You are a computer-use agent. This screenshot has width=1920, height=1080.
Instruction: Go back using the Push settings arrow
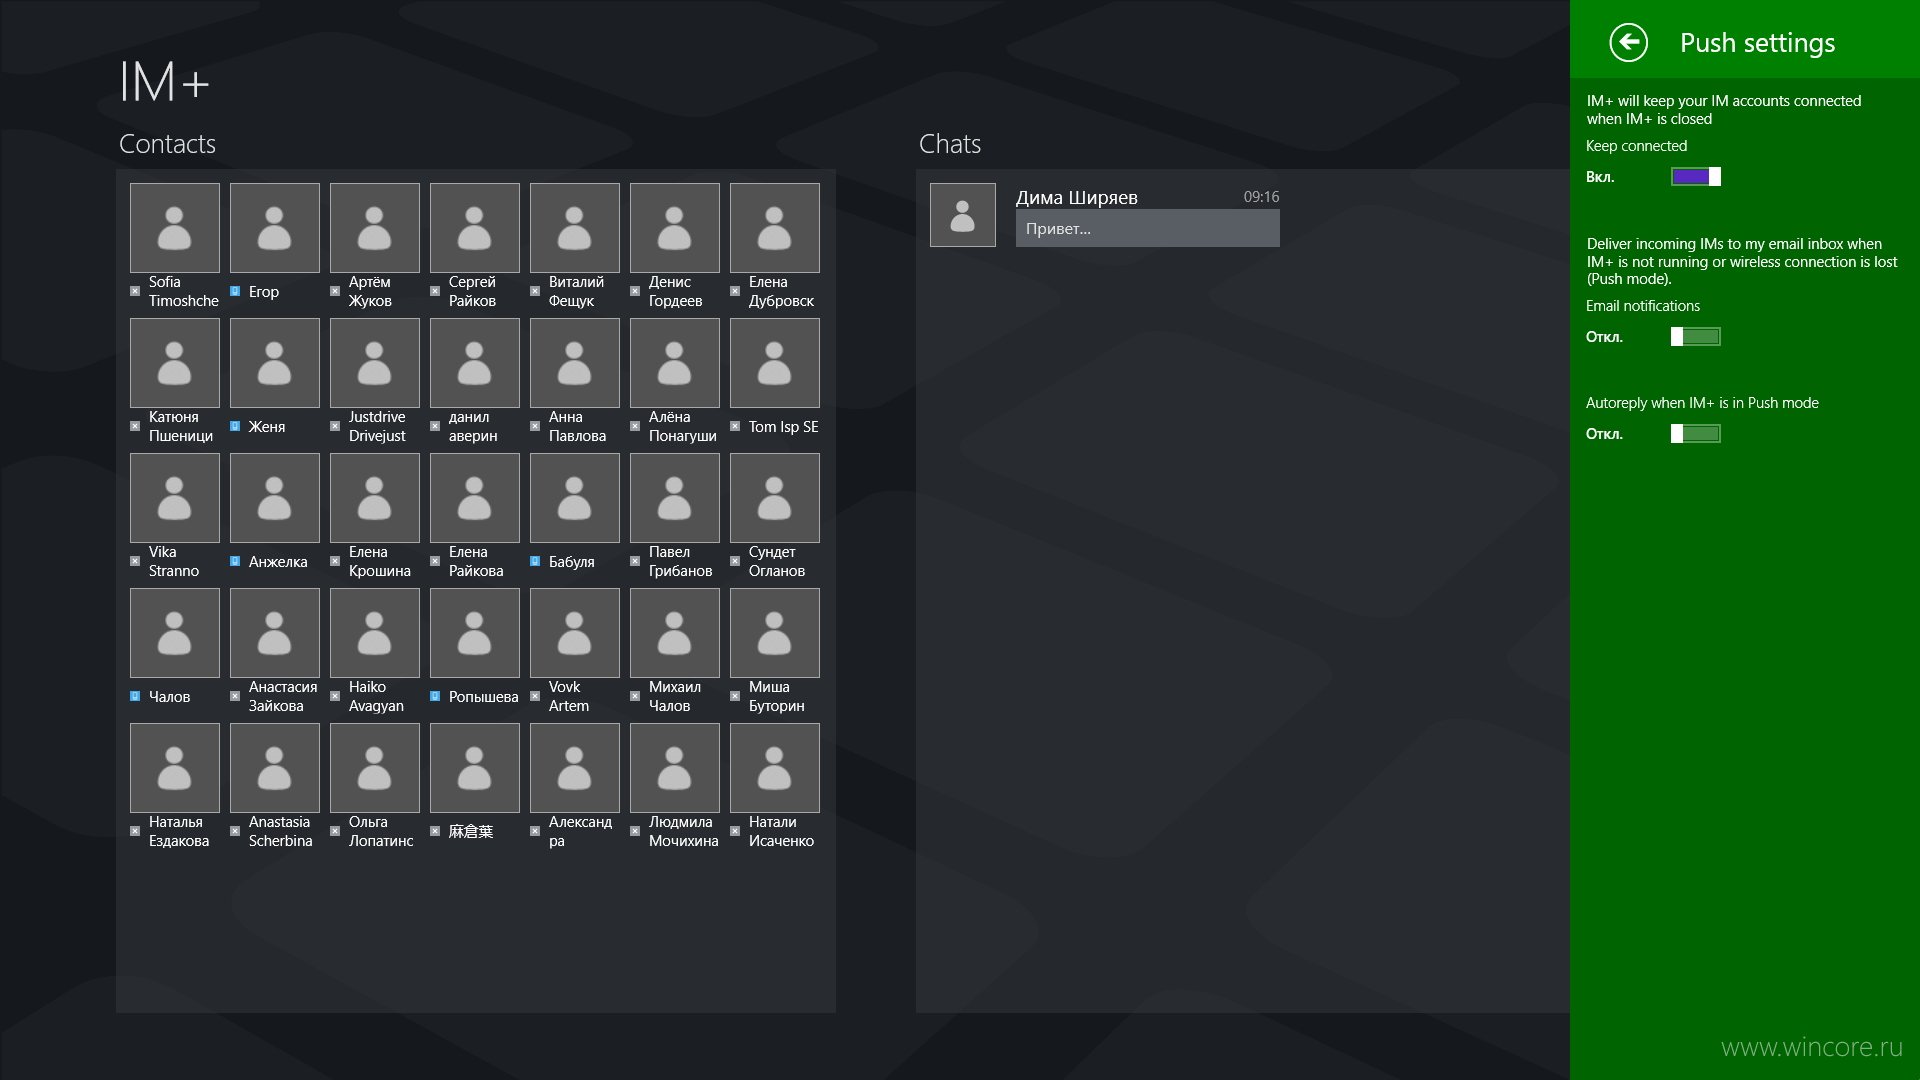(x=1628, y=42)
